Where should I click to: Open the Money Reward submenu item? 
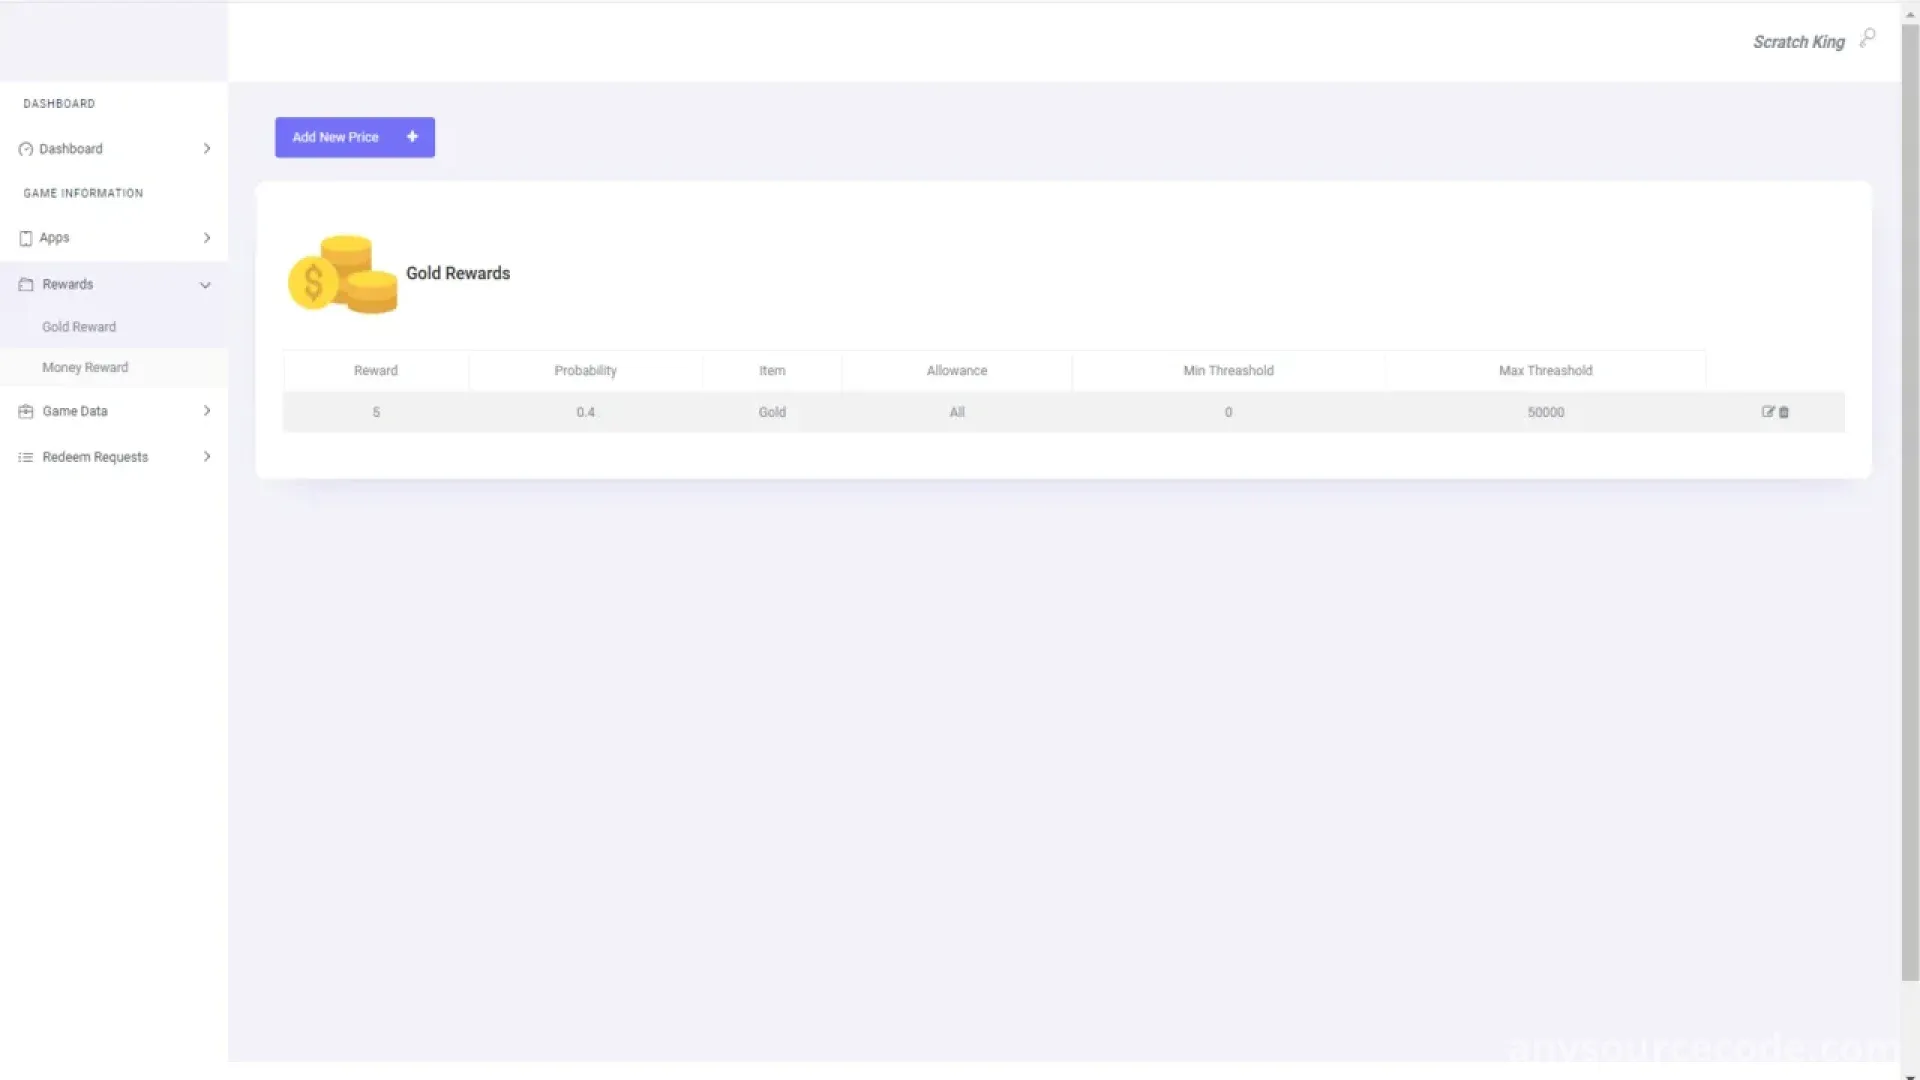(85, 368)
